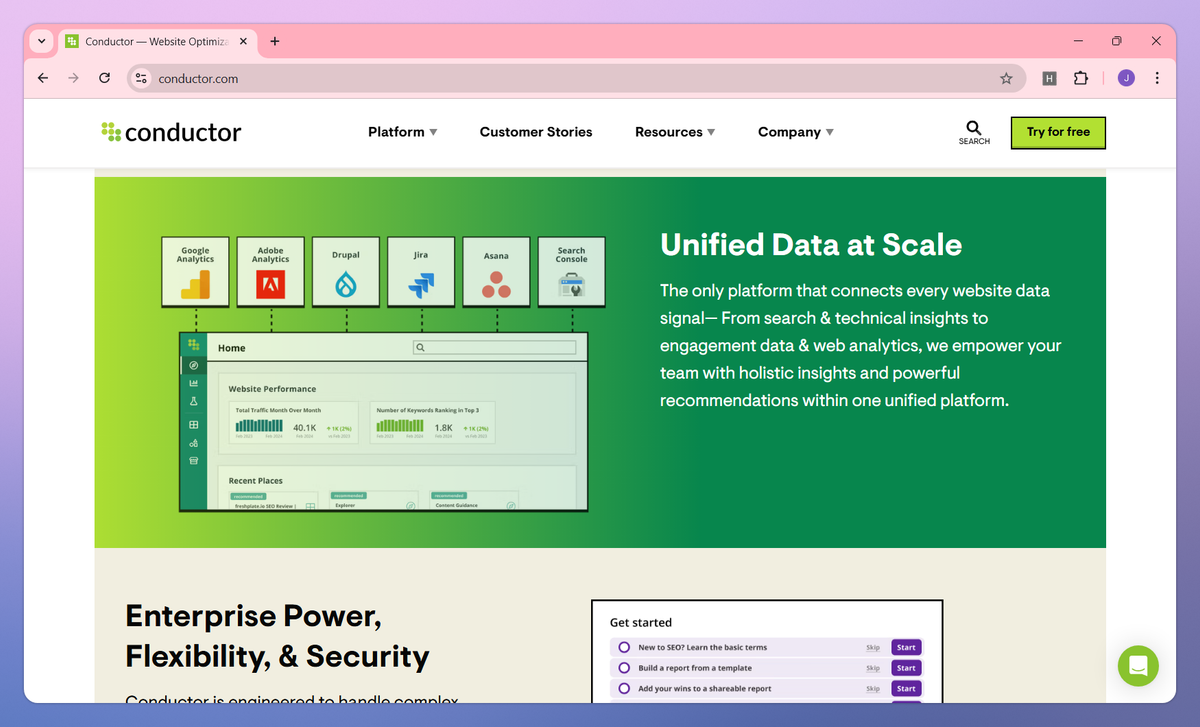Open a new tab with the plus button
The image size is (1200, 727).
pyautogui.click(x=275, y=41)
